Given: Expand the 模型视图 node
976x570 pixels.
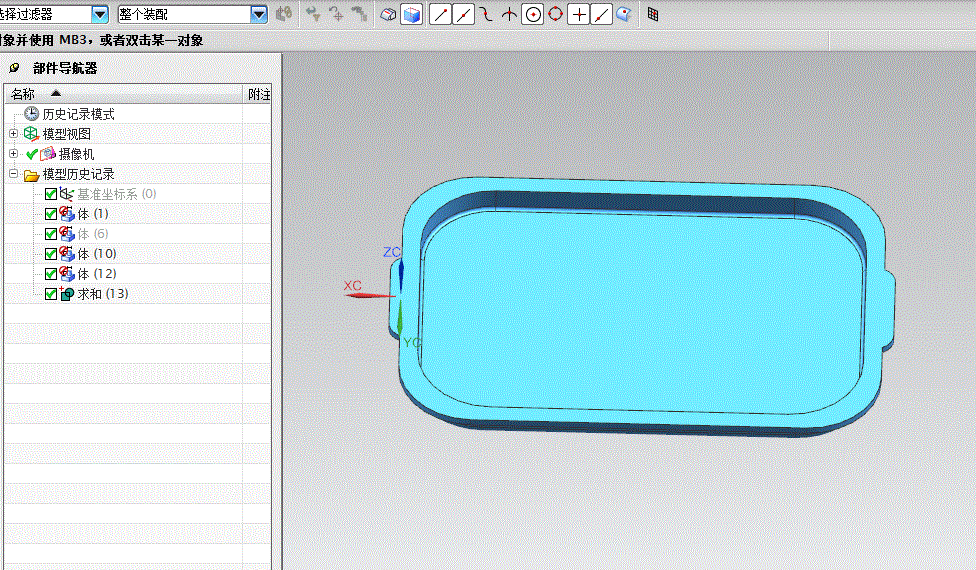Looking at the screenshot, I should click(x=14, y=134).
